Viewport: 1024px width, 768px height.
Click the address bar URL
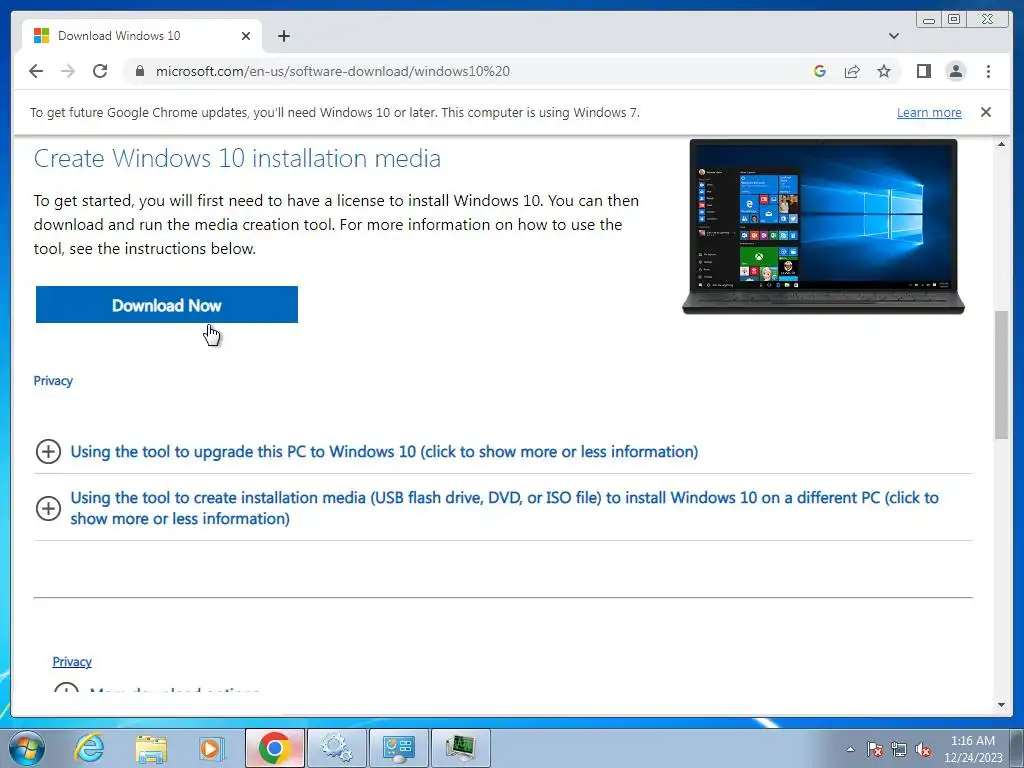pos(332,71)
